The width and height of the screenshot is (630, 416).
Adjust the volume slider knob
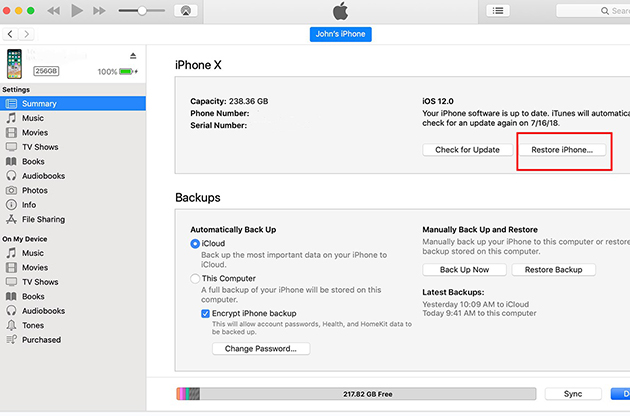(x=142, y=11)
